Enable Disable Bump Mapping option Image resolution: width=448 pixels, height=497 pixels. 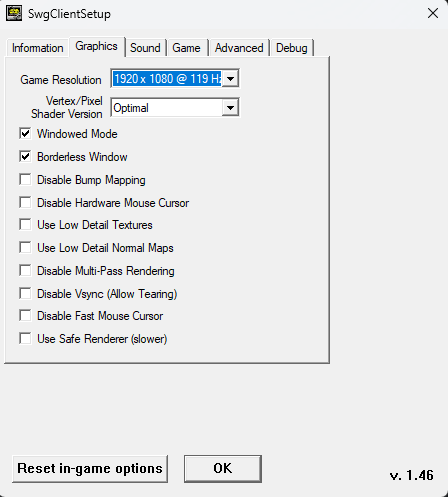tap(25, 180)
